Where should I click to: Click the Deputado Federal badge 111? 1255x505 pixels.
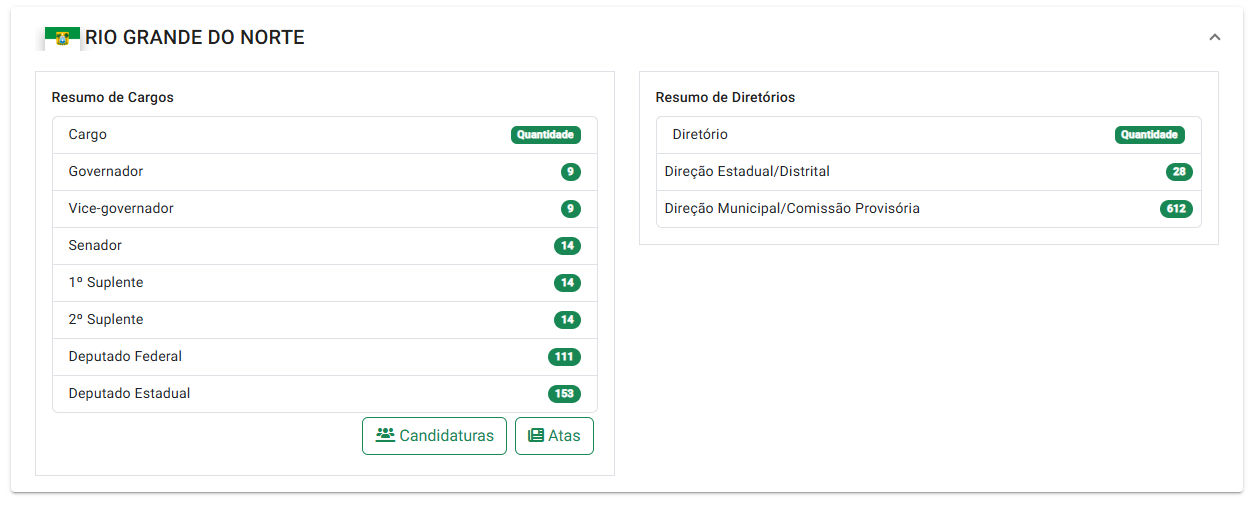564,357
